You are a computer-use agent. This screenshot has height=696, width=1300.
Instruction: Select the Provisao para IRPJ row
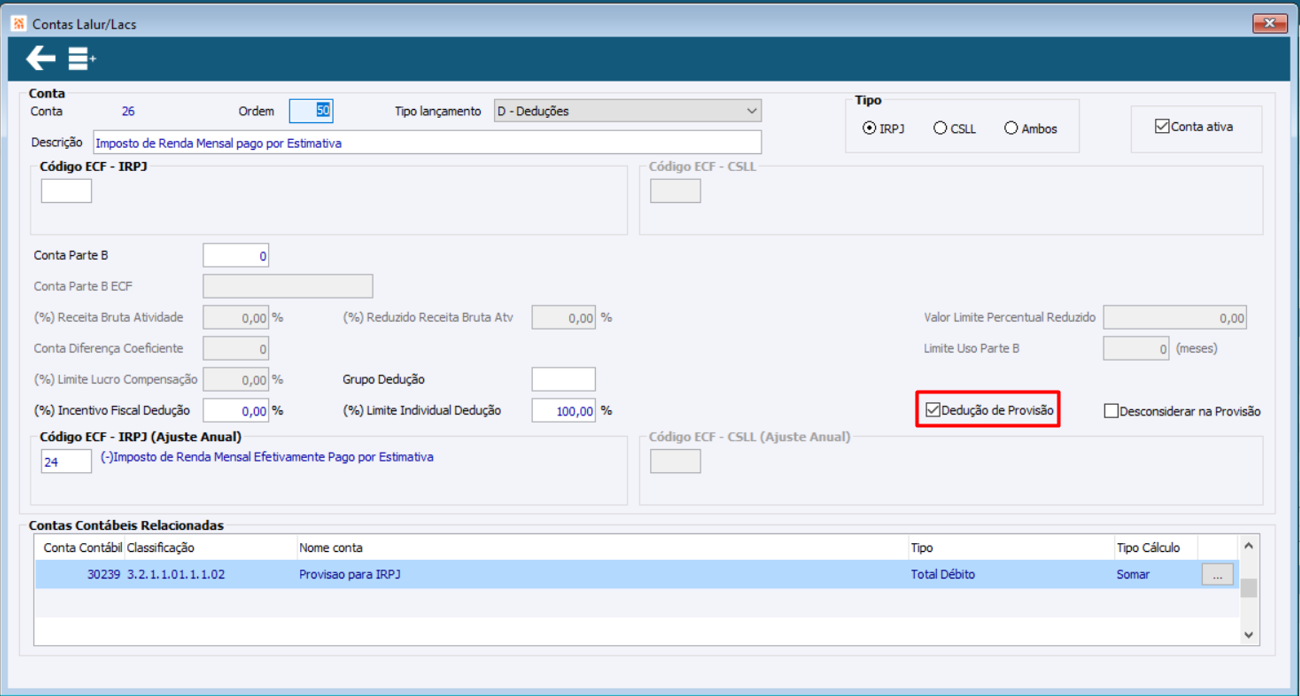click(x=617, y=574)
